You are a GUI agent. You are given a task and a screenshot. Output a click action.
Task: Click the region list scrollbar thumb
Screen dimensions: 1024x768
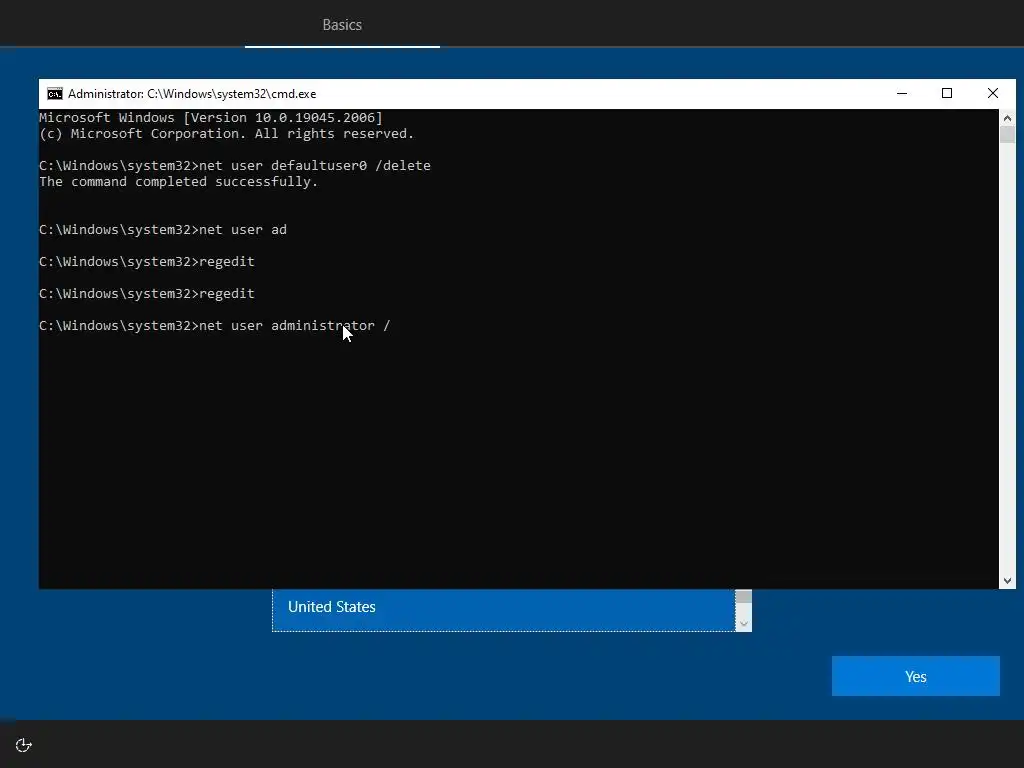pos(743,596)
